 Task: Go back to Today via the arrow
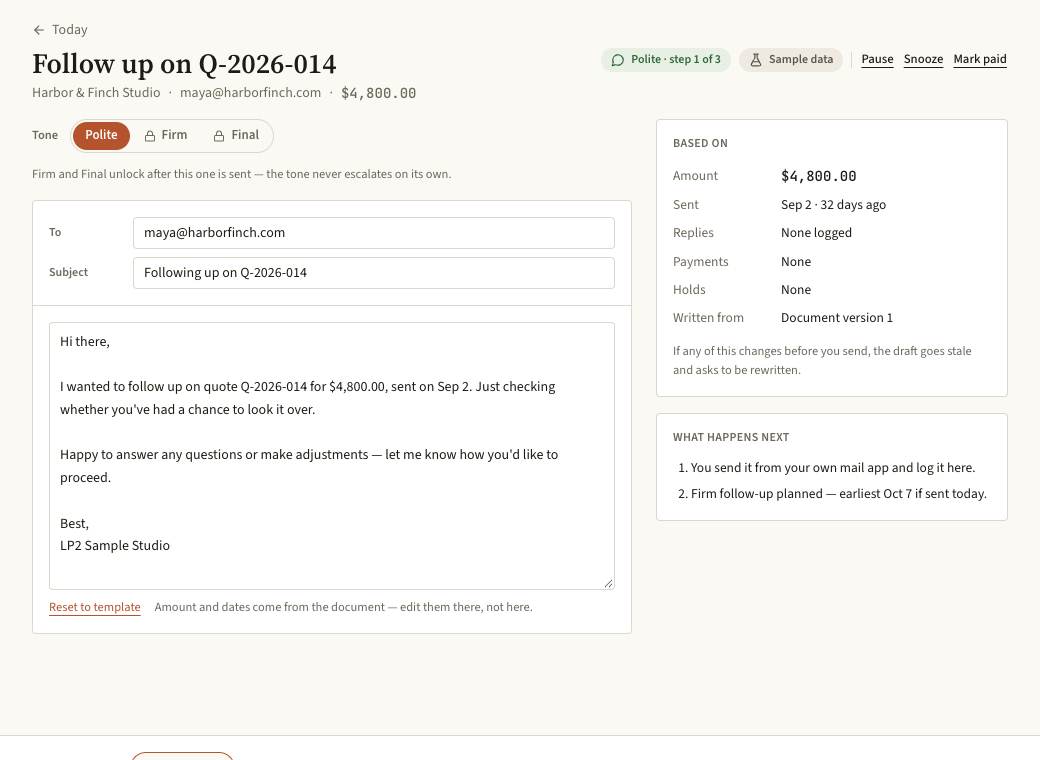(x=38, y=30)
